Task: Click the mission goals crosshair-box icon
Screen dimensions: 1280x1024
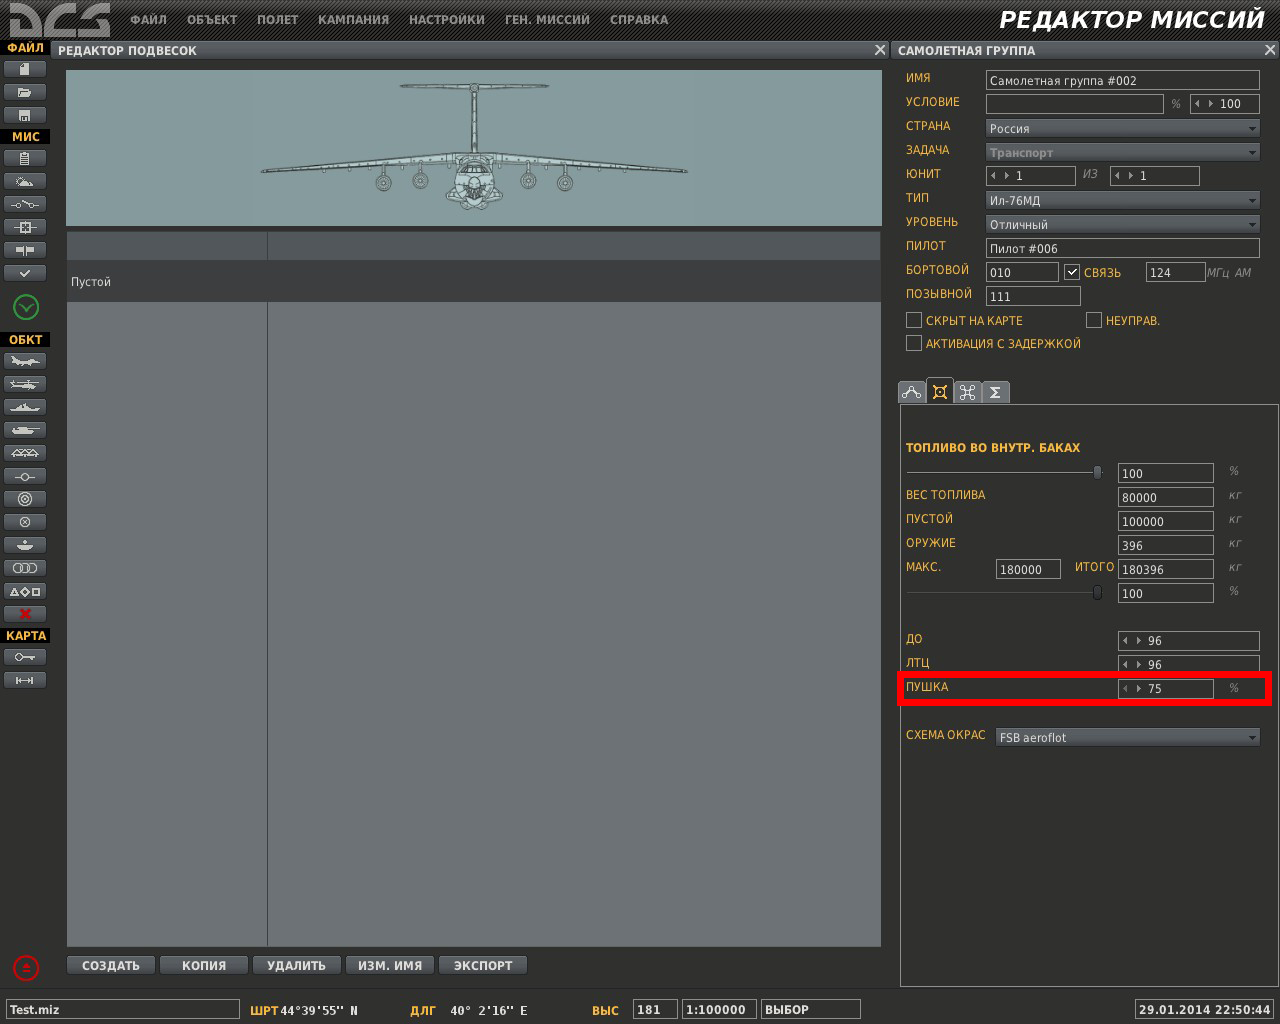Action: 25,227
